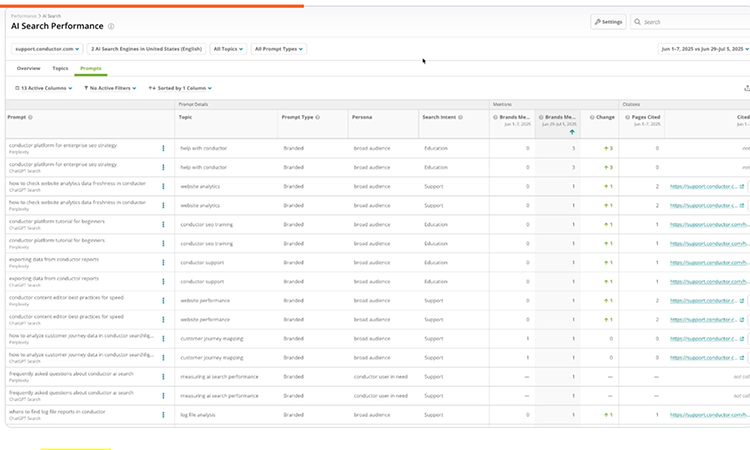Open kebab menu for customer journey data Perplexity row
The width and height of the screenshot is (750, 450).
(163, 339)
